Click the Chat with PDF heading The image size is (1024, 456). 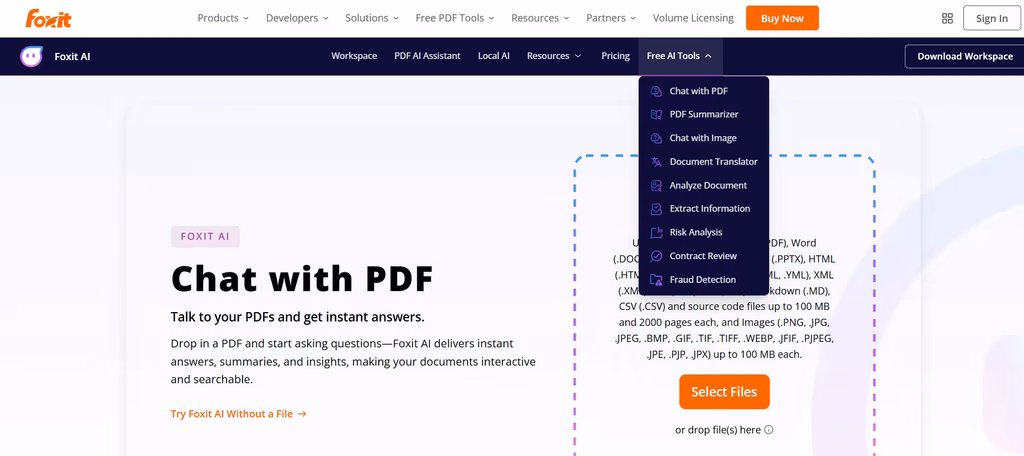click(302, 278)
